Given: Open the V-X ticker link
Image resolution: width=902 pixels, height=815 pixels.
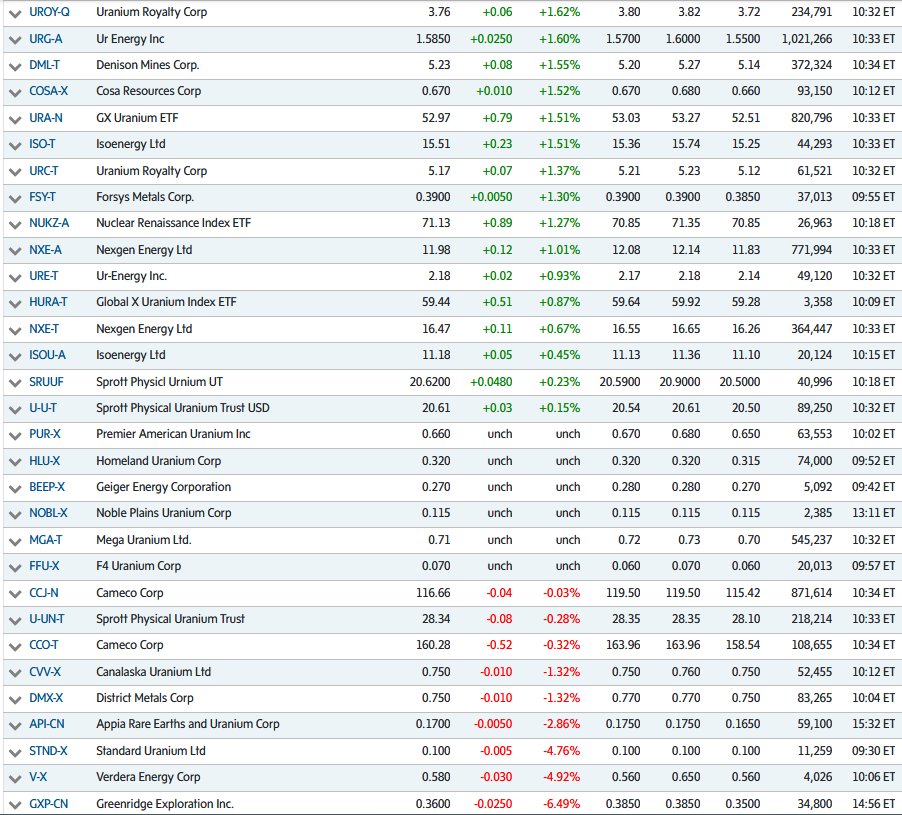Looking at the screenshot, I should click(39, 776).
